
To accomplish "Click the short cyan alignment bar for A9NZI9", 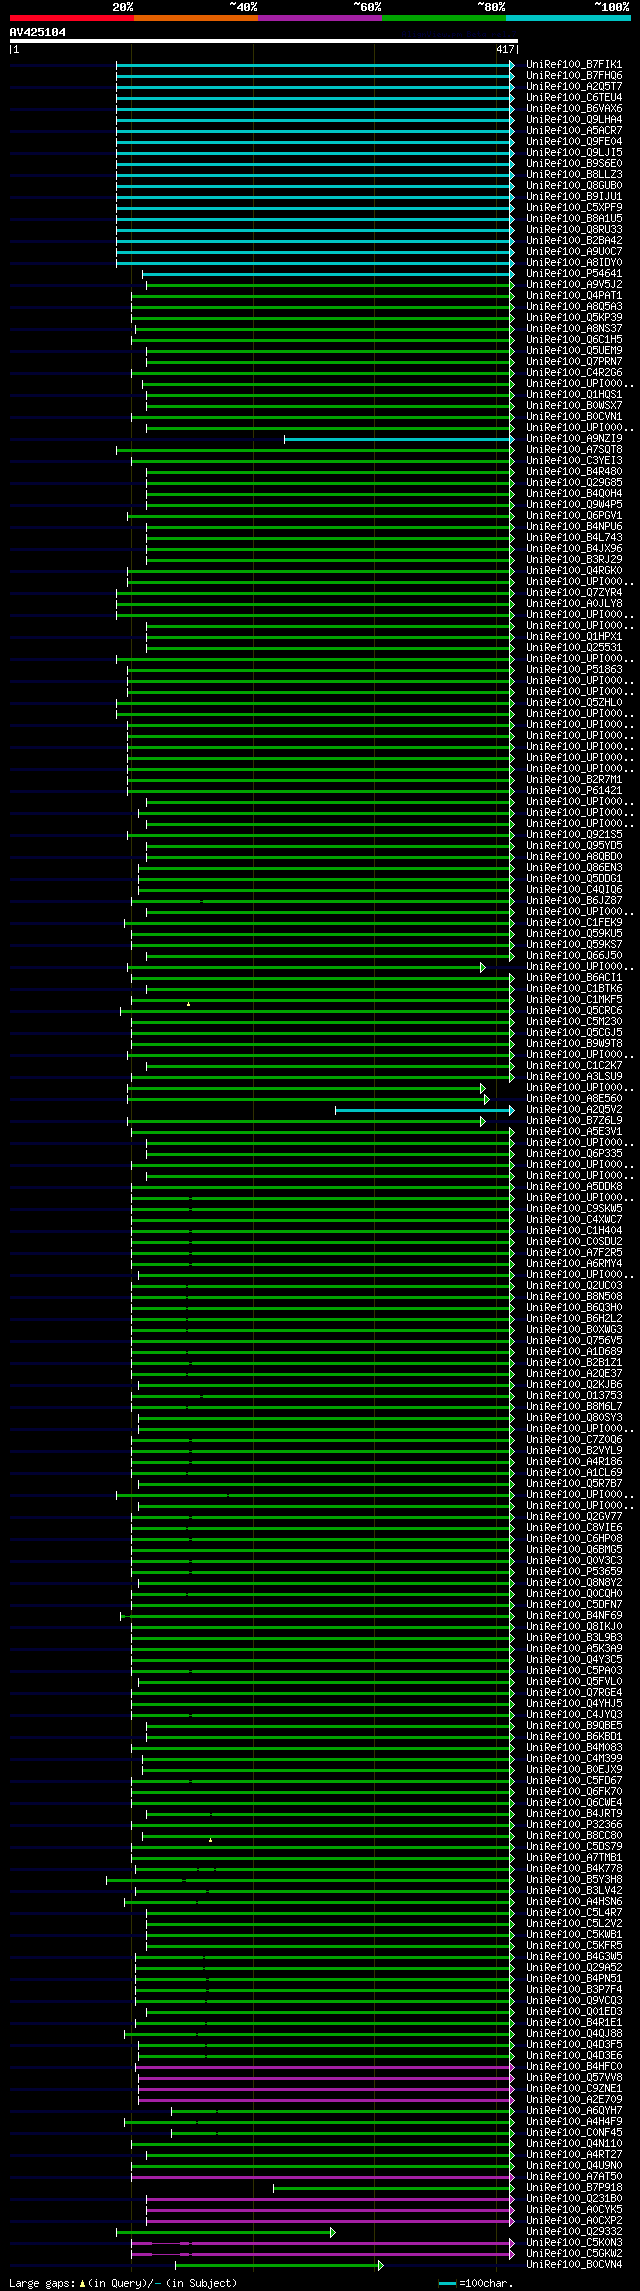I will coord(399,439).
